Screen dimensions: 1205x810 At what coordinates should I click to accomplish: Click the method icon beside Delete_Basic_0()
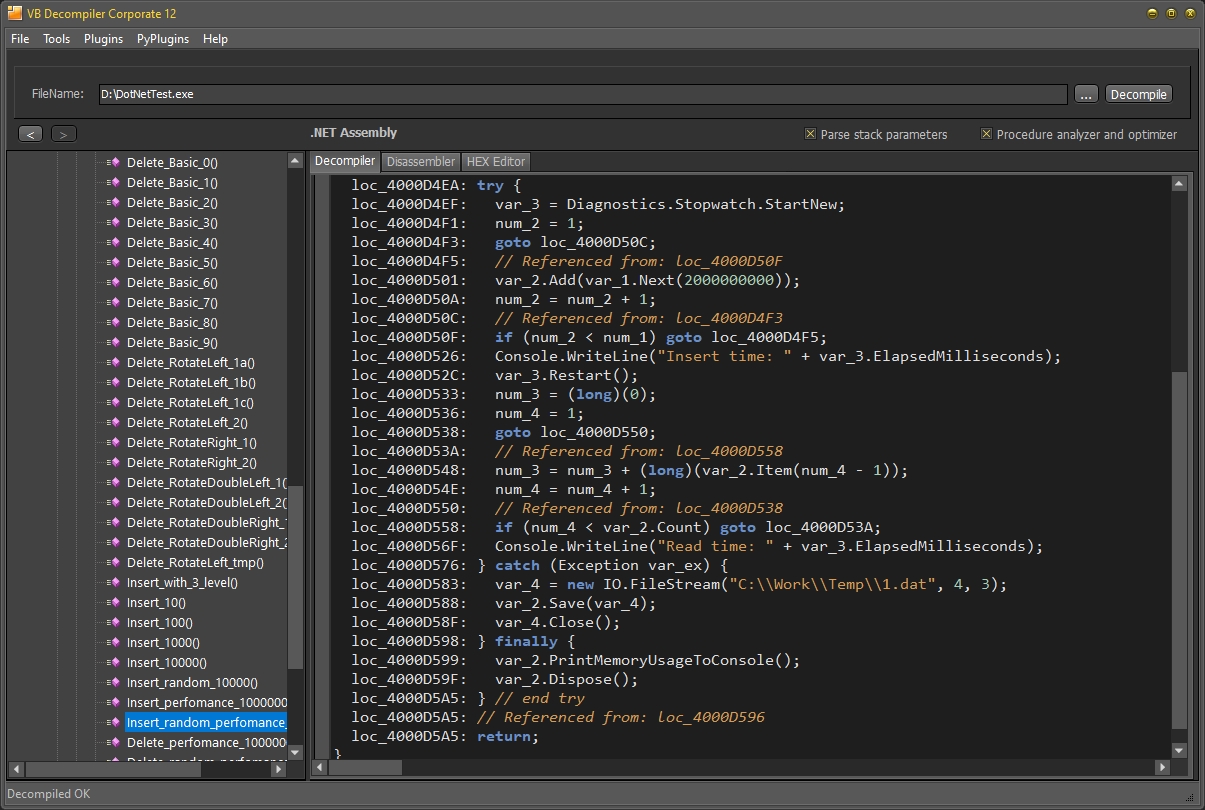pos(113,163)
